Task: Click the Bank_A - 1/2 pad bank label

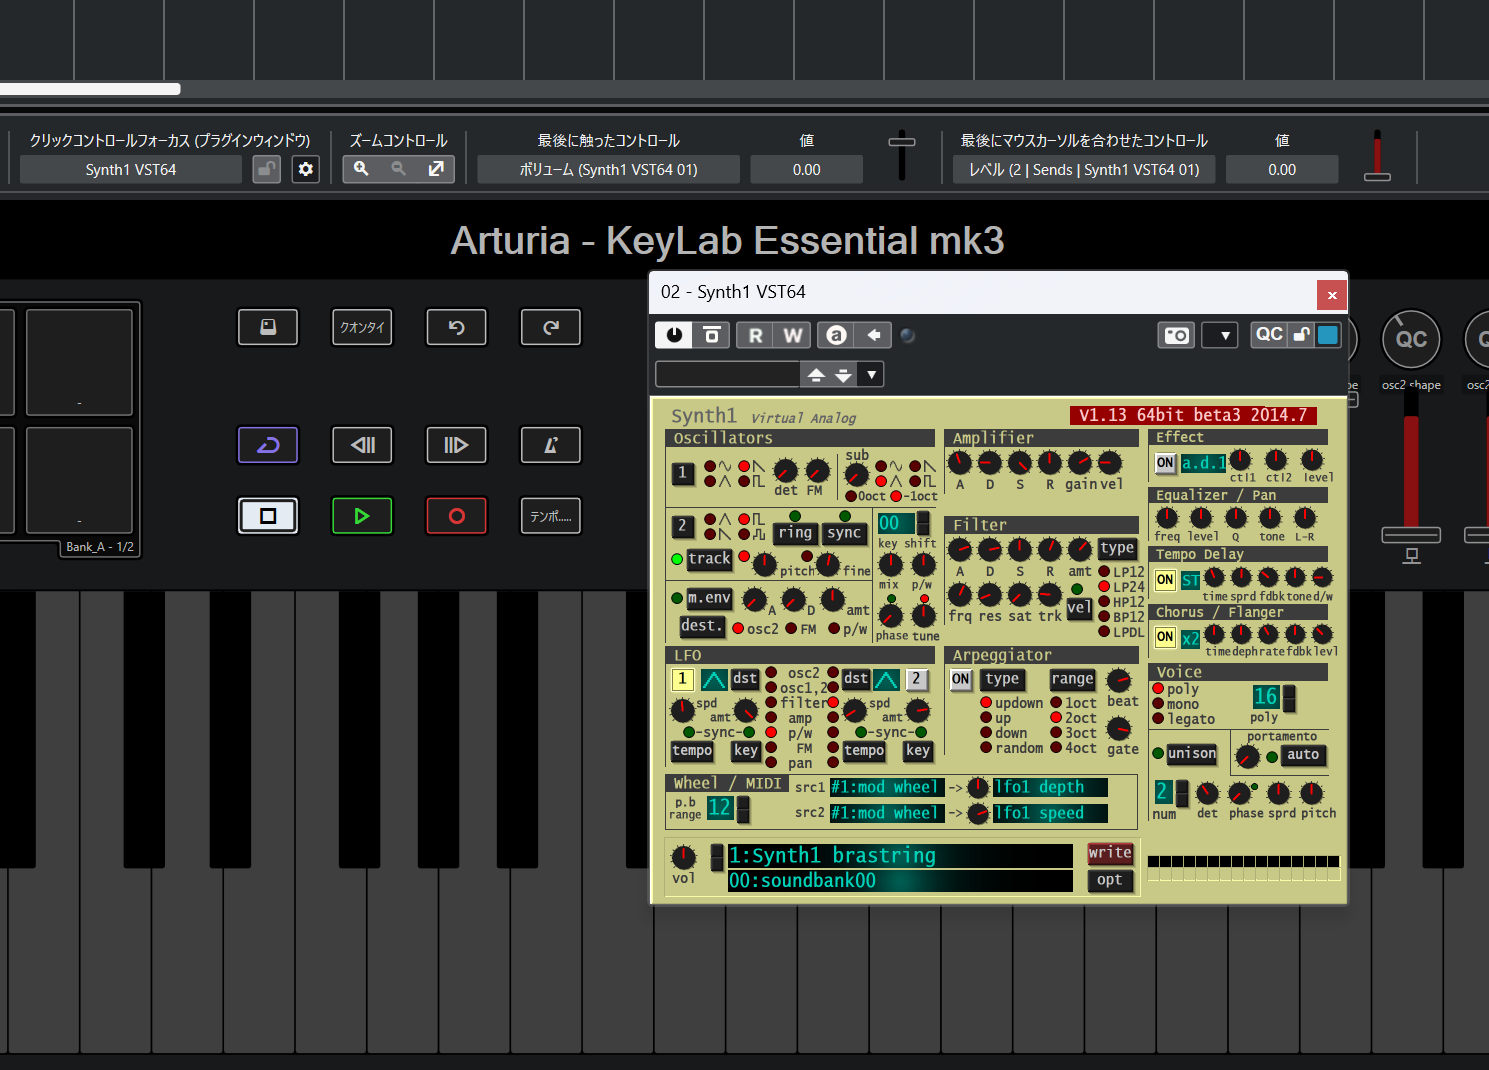Action: (100, 547)
